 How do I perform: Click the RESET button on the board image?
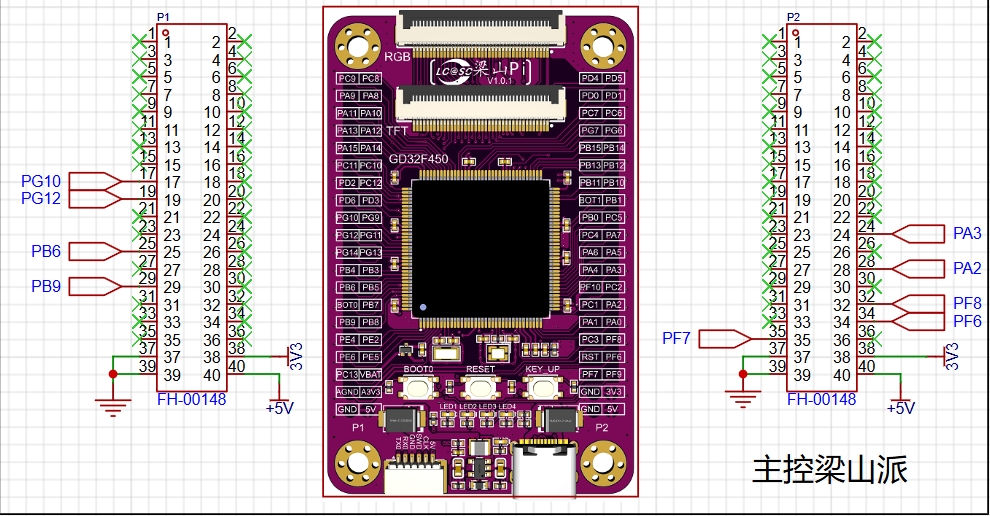(x=480, y=388)
